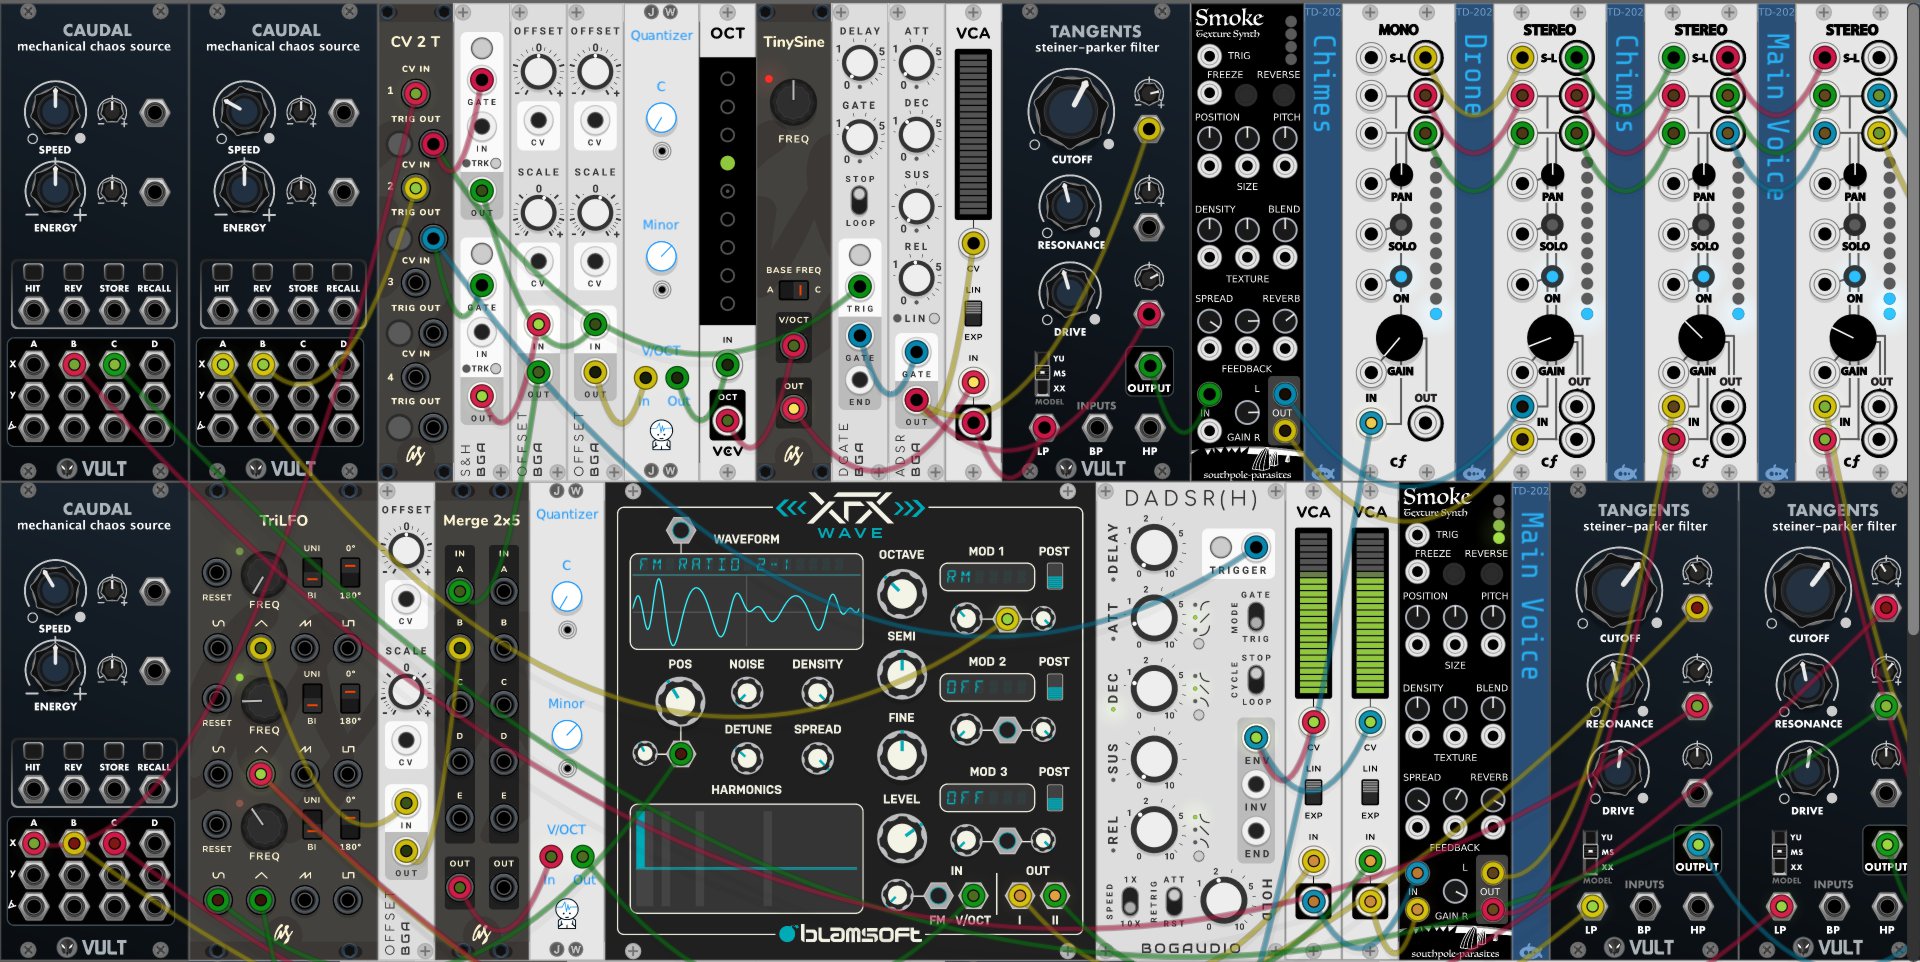Click the blue DADSR(H) TRIGGER input jack

click(1256, 547)
